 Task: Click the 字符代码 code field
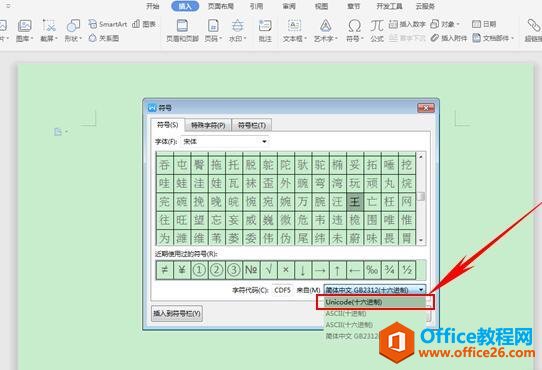tap(282, 290)
